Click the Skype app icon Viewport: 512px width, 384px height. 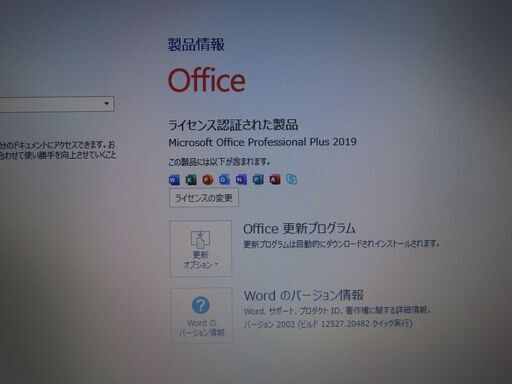(291, 179)
